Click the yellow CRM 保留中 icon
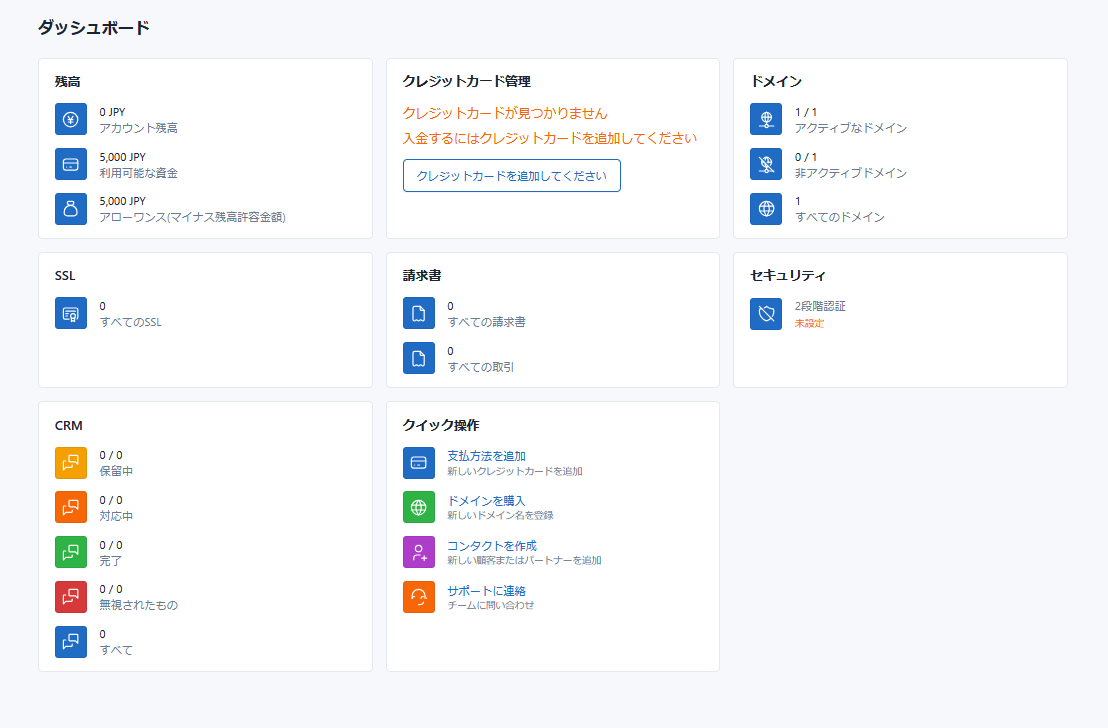 point(71,463)
